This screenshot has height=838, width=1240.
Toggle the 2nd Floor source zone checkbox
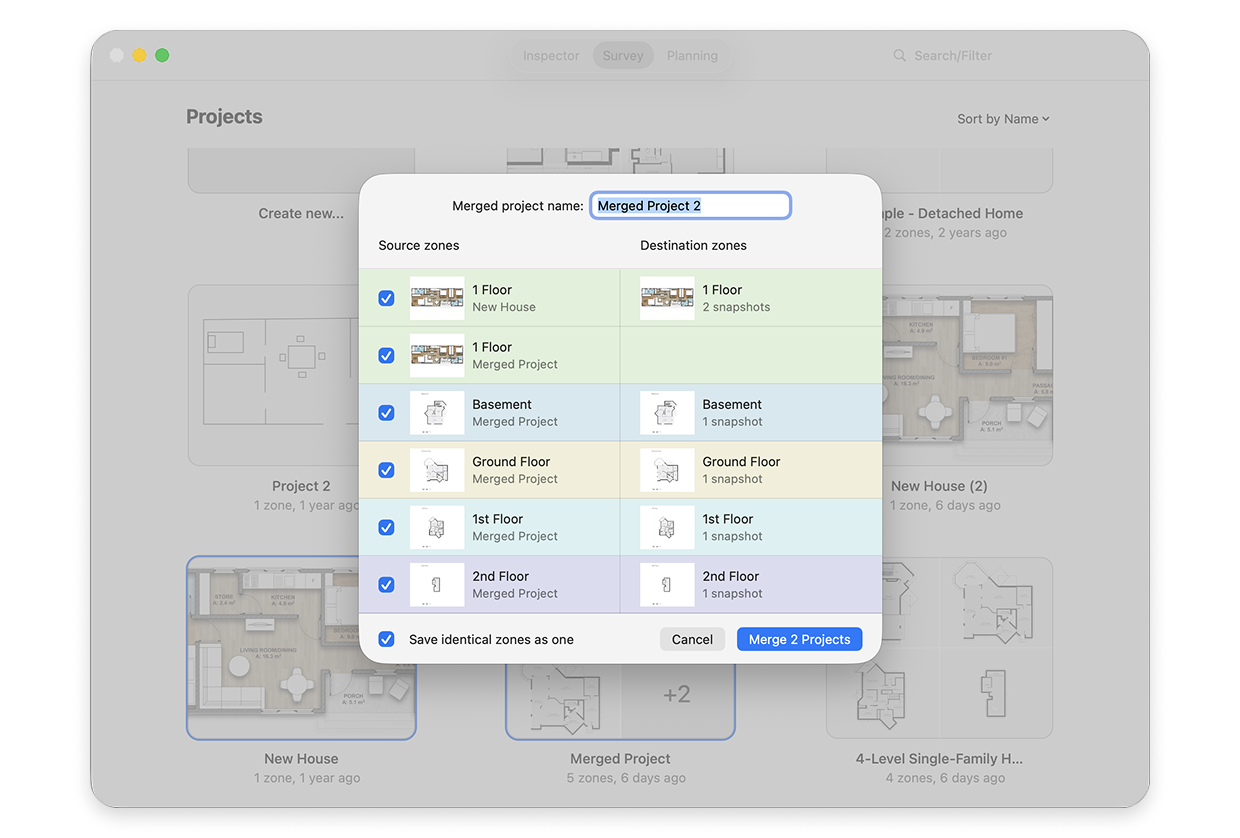click(386, 585)
